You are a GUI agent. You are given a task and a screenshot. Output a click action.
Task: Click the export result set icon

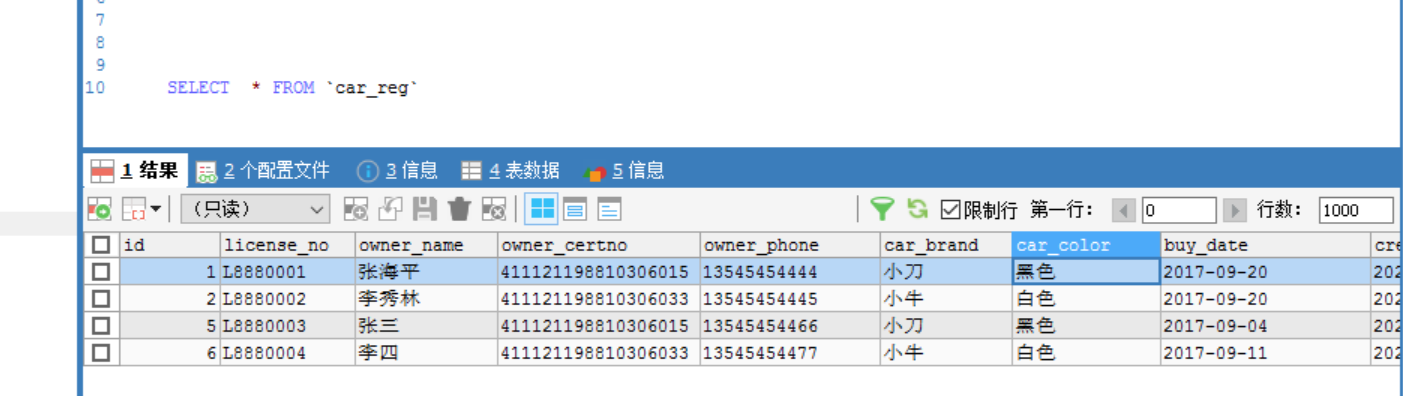(99, 209)
